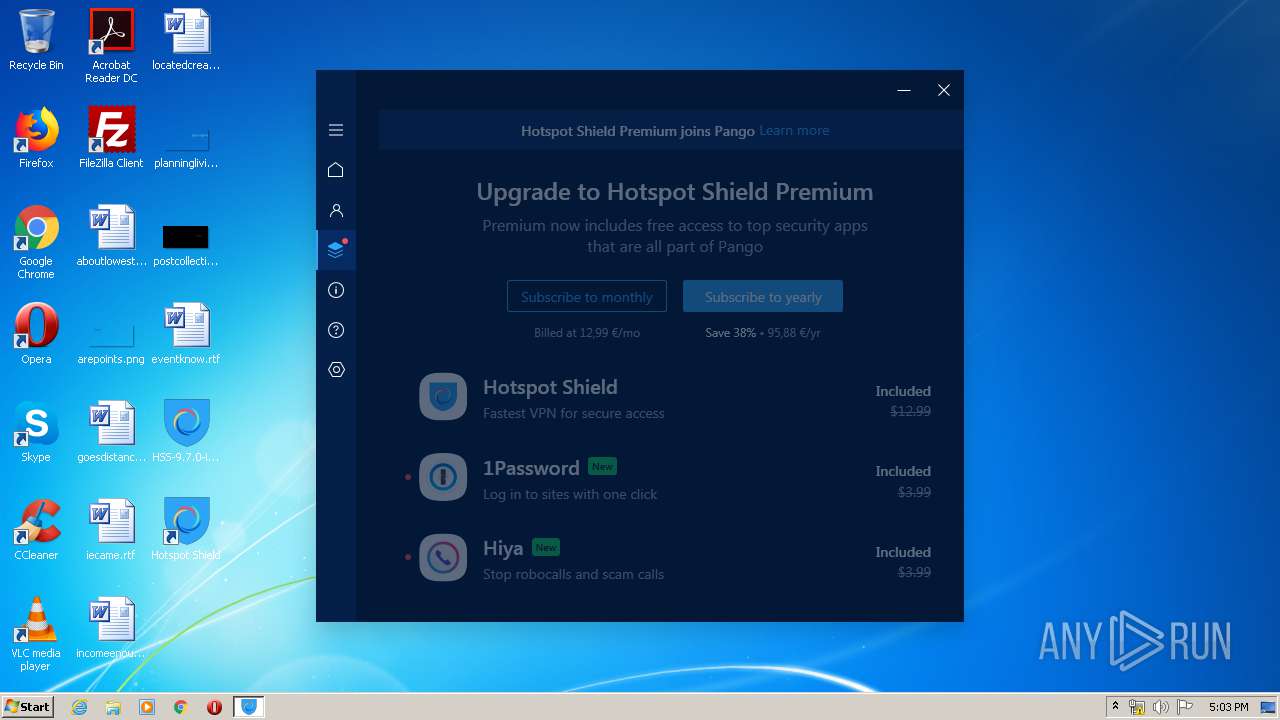The height and width of the screenshot is (720, 1280).
Task: Launch Opera from the taskbar
Action: coord(214,707)
